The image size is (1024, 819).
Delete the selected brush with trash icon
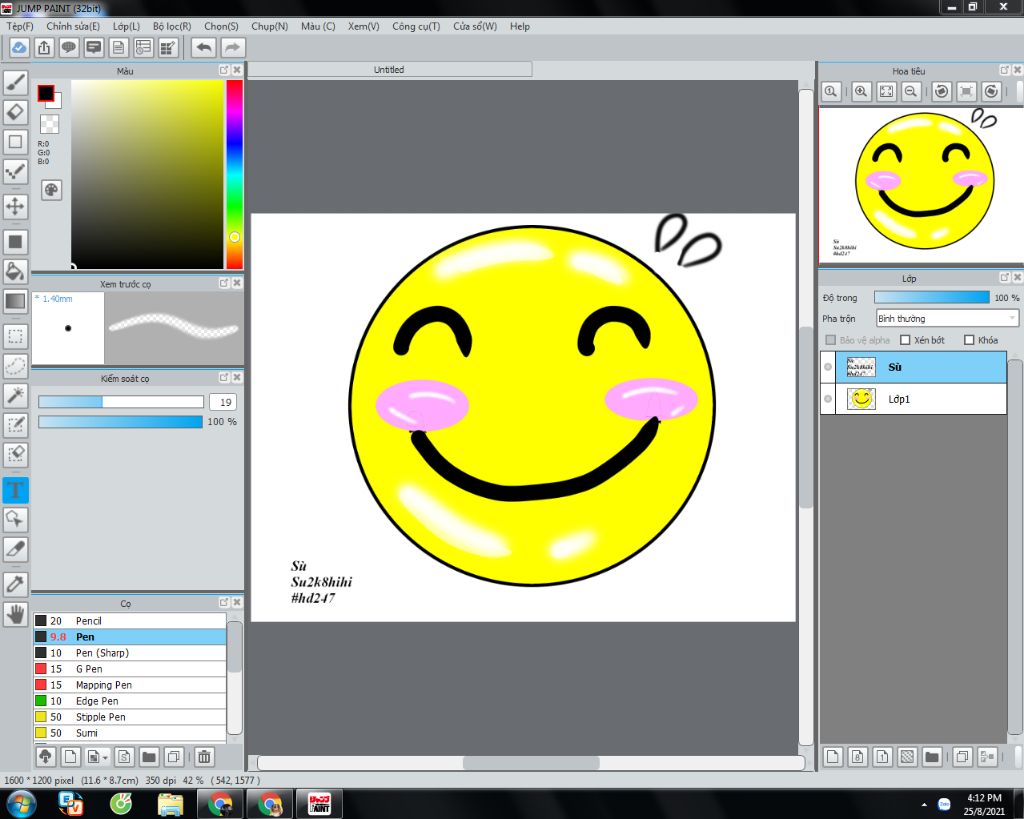pos(204,756)
